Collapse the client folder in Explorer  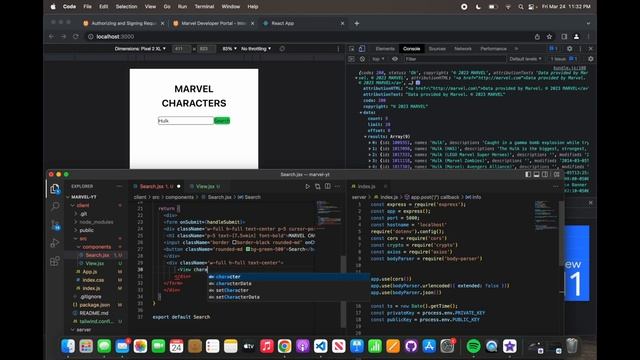click(83, 205)
